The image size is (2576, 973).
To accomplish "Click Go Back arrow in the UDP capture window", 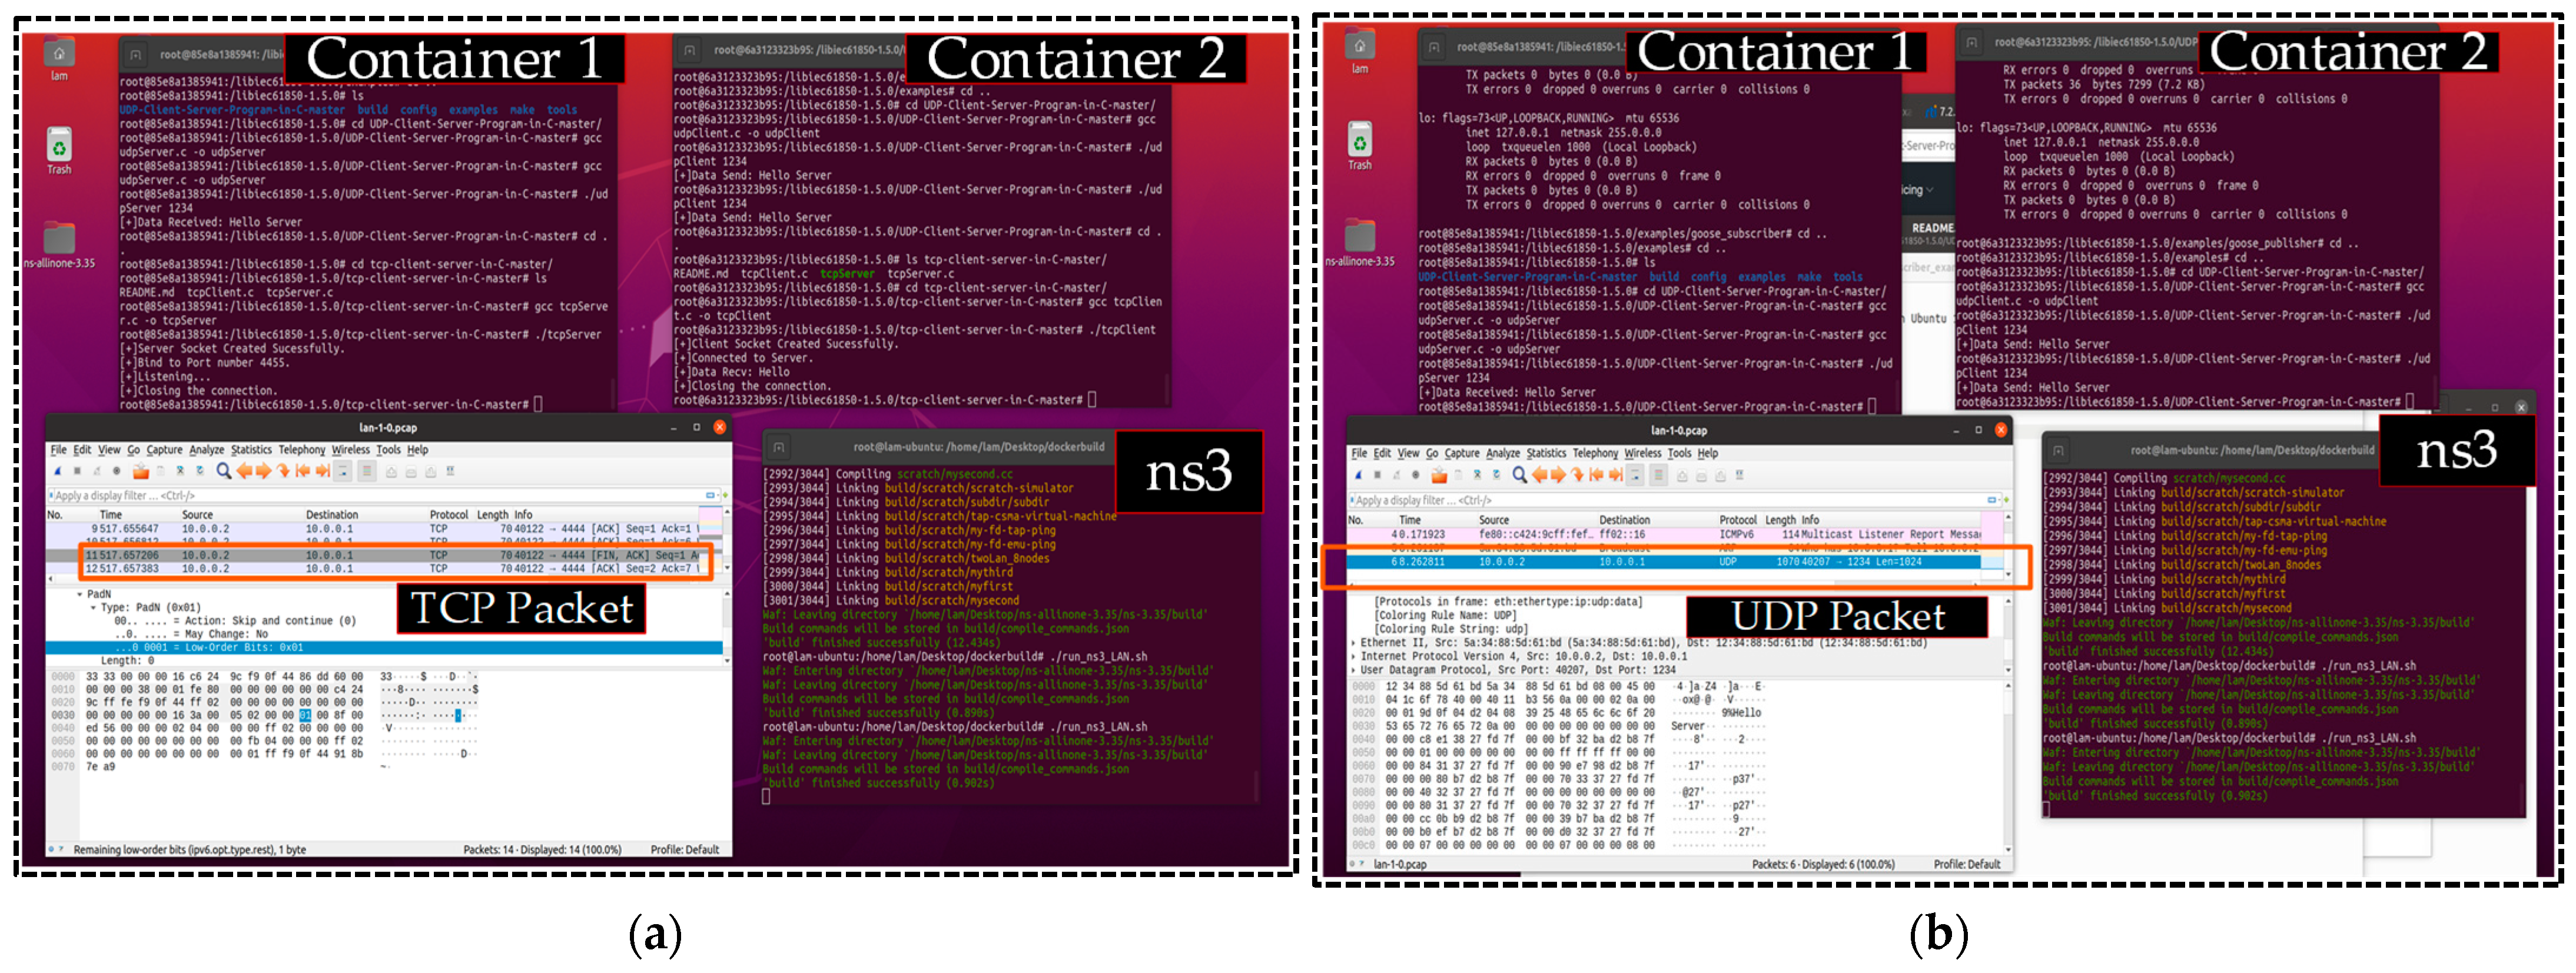I will click(1540, 475).
